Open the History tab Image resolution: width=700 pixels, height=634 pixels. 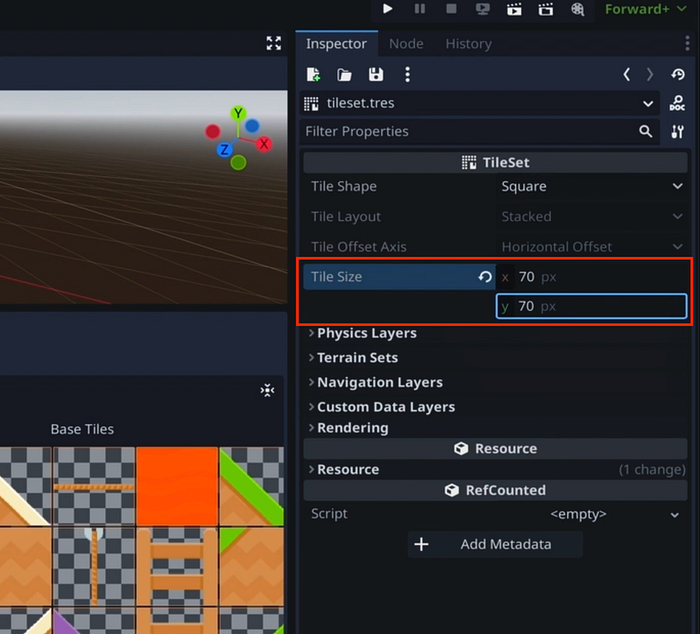[x=468, y=44]
